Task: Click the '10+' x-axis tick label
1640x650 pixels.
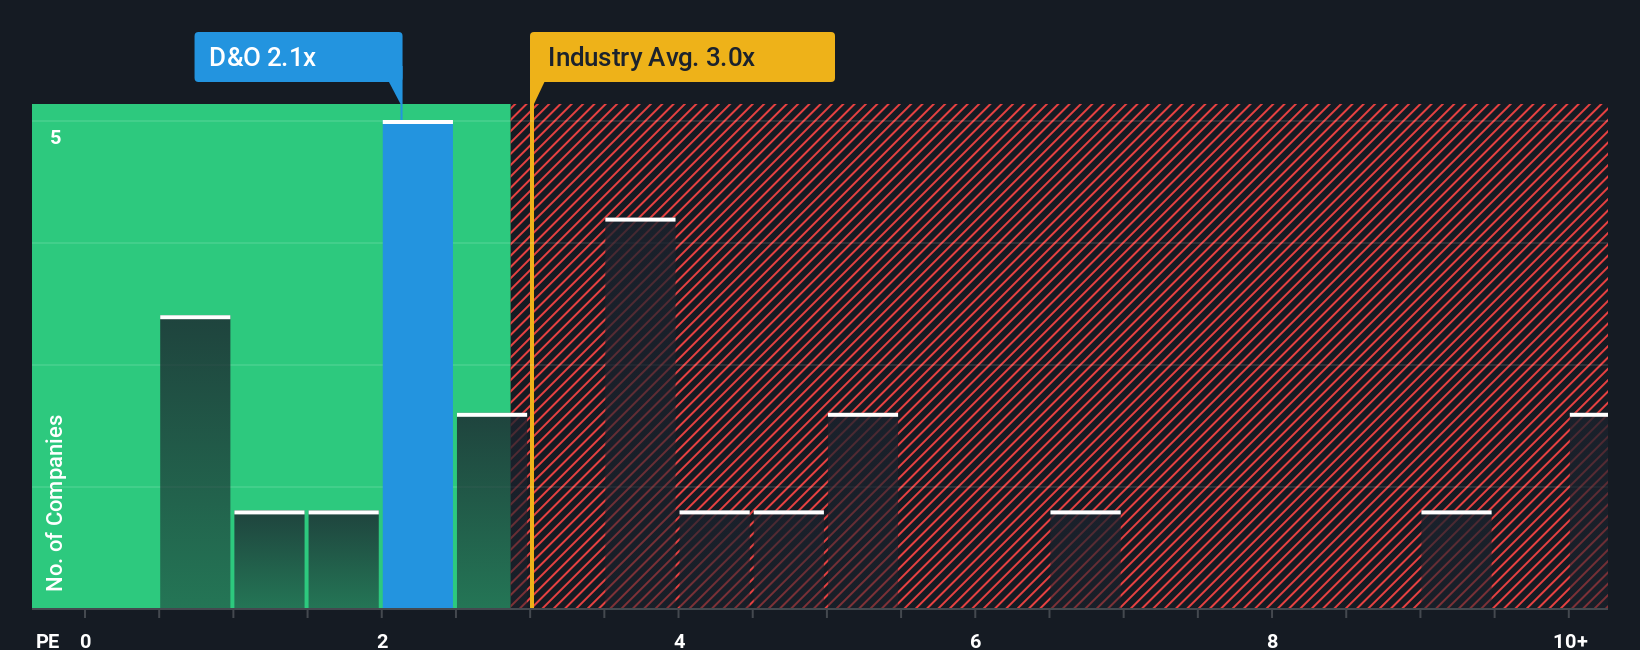Action: coord(1570,640)
